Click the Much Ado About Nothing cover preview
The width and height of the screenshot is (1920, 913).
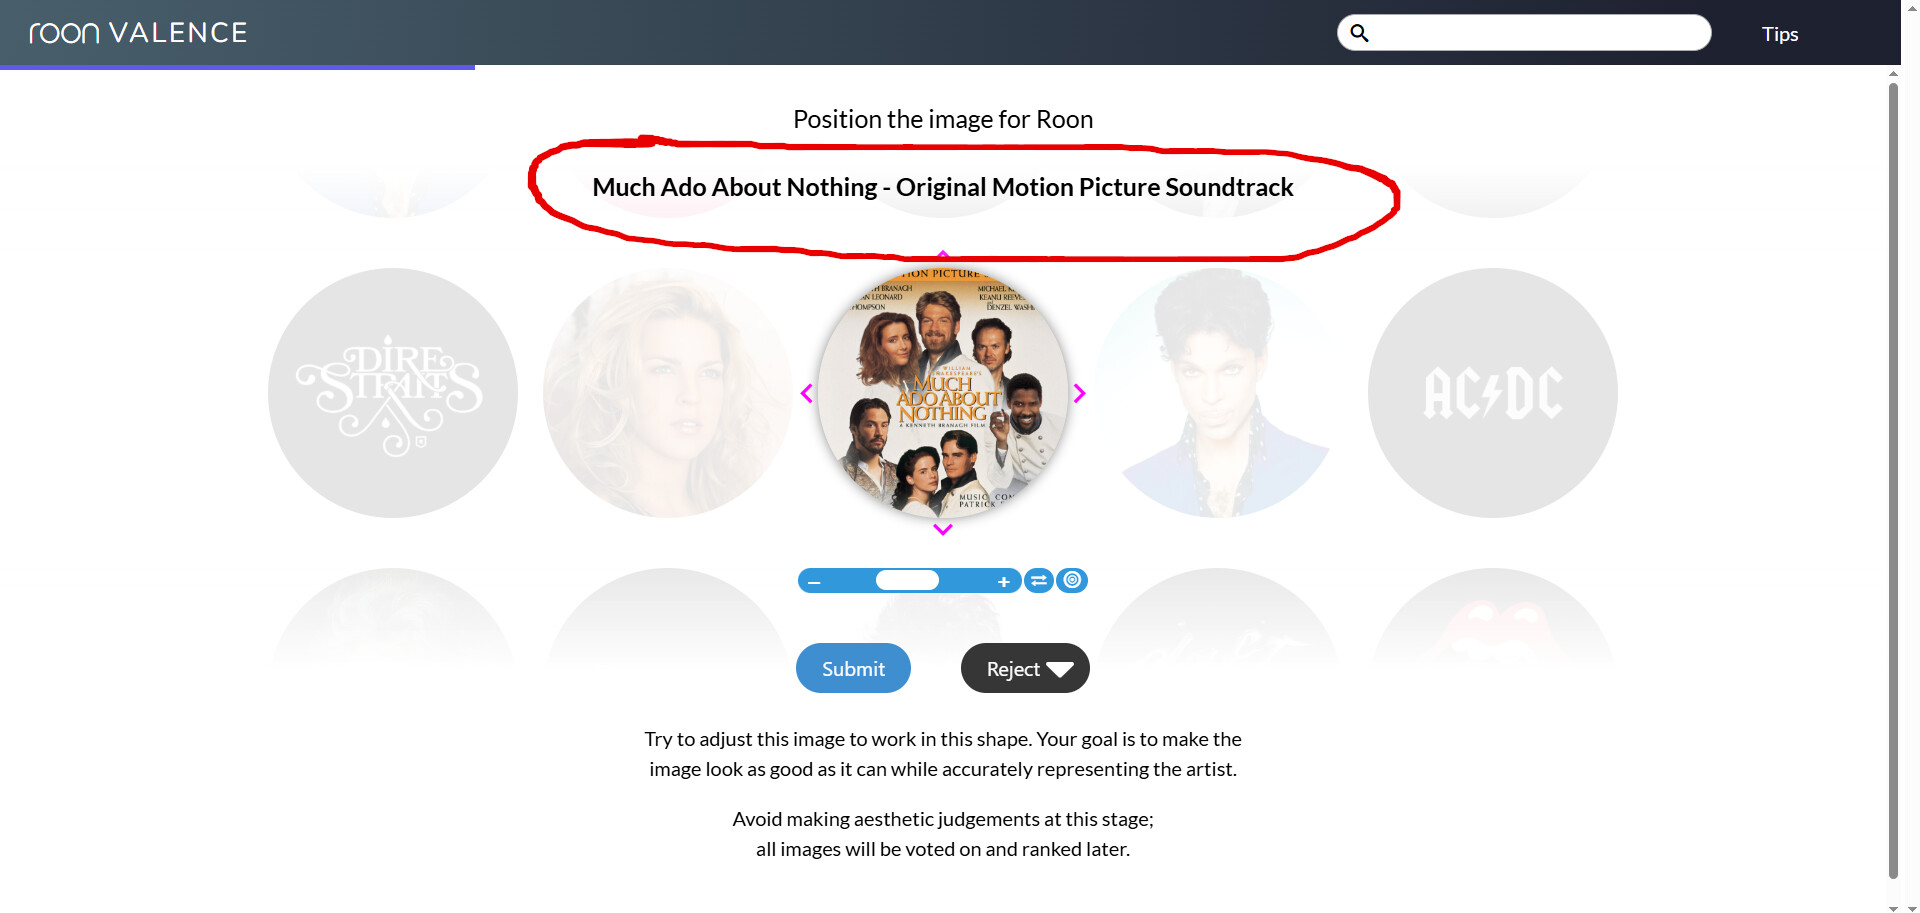click(943, 393)
